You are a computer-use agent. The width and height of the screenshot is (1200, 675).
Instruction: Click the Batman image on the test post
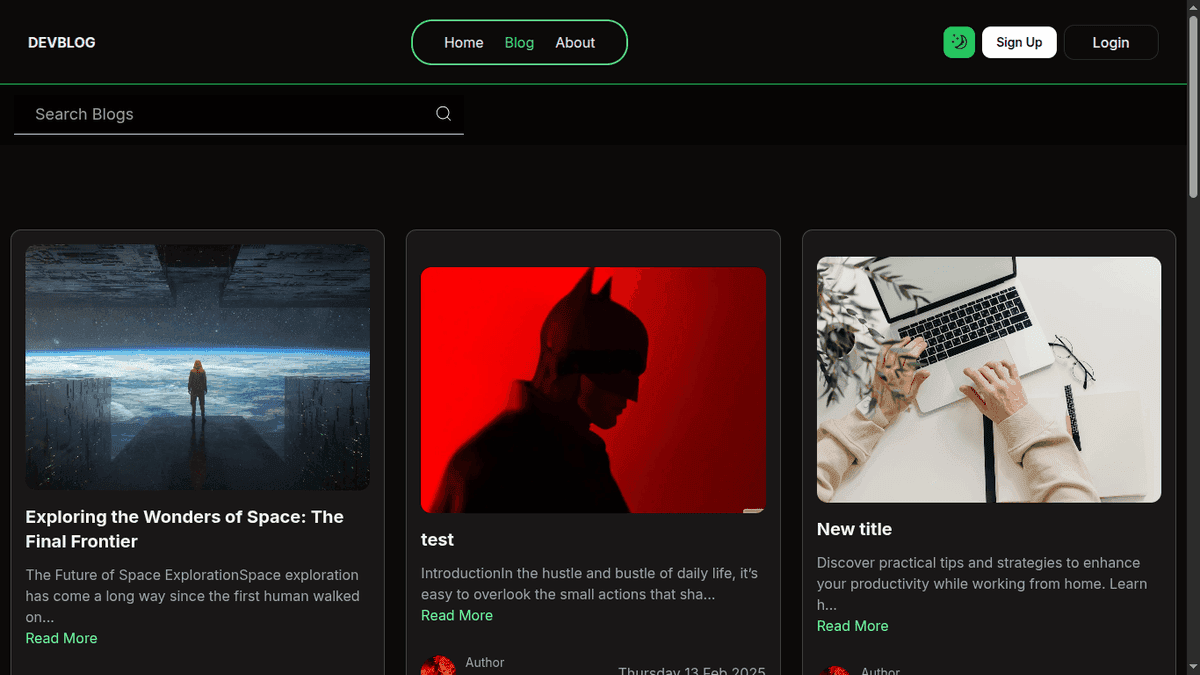[x=593, y=390]
